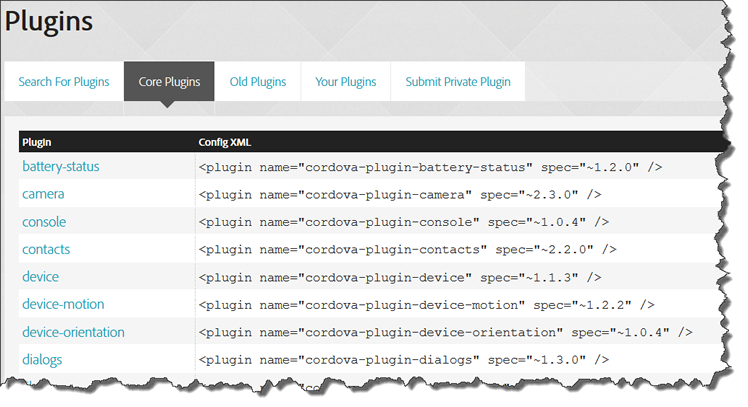Open the Your Plugins tab

[346, 82]
